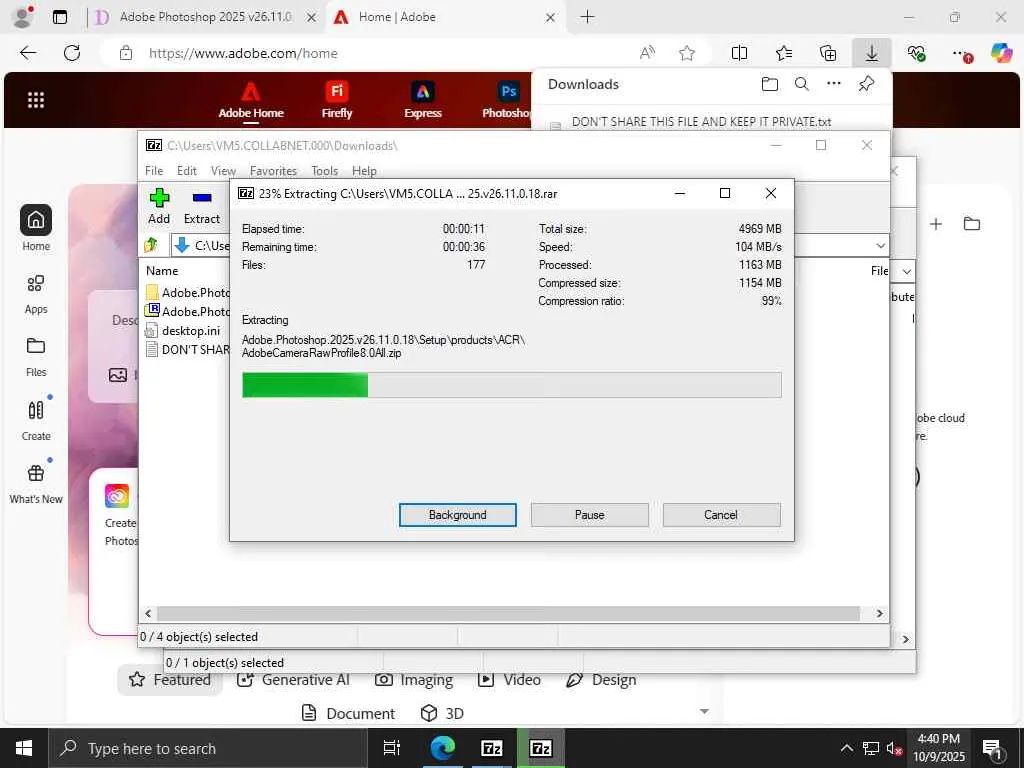1024x768 pixels.
Task: Select the Document category
Action: (349, 713)
